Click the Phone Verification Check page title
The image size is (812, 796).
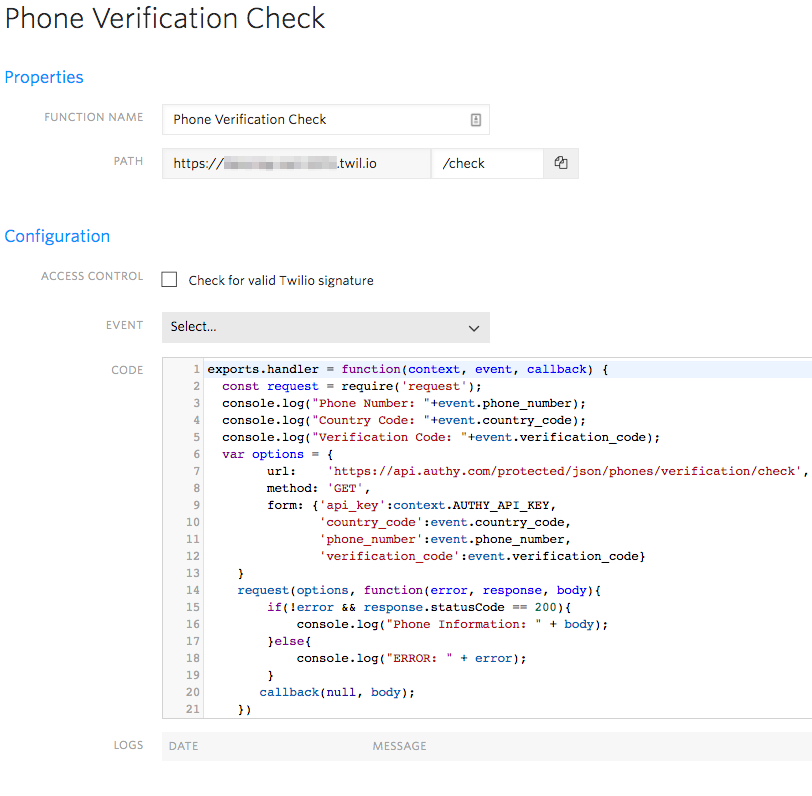(164, 19)
